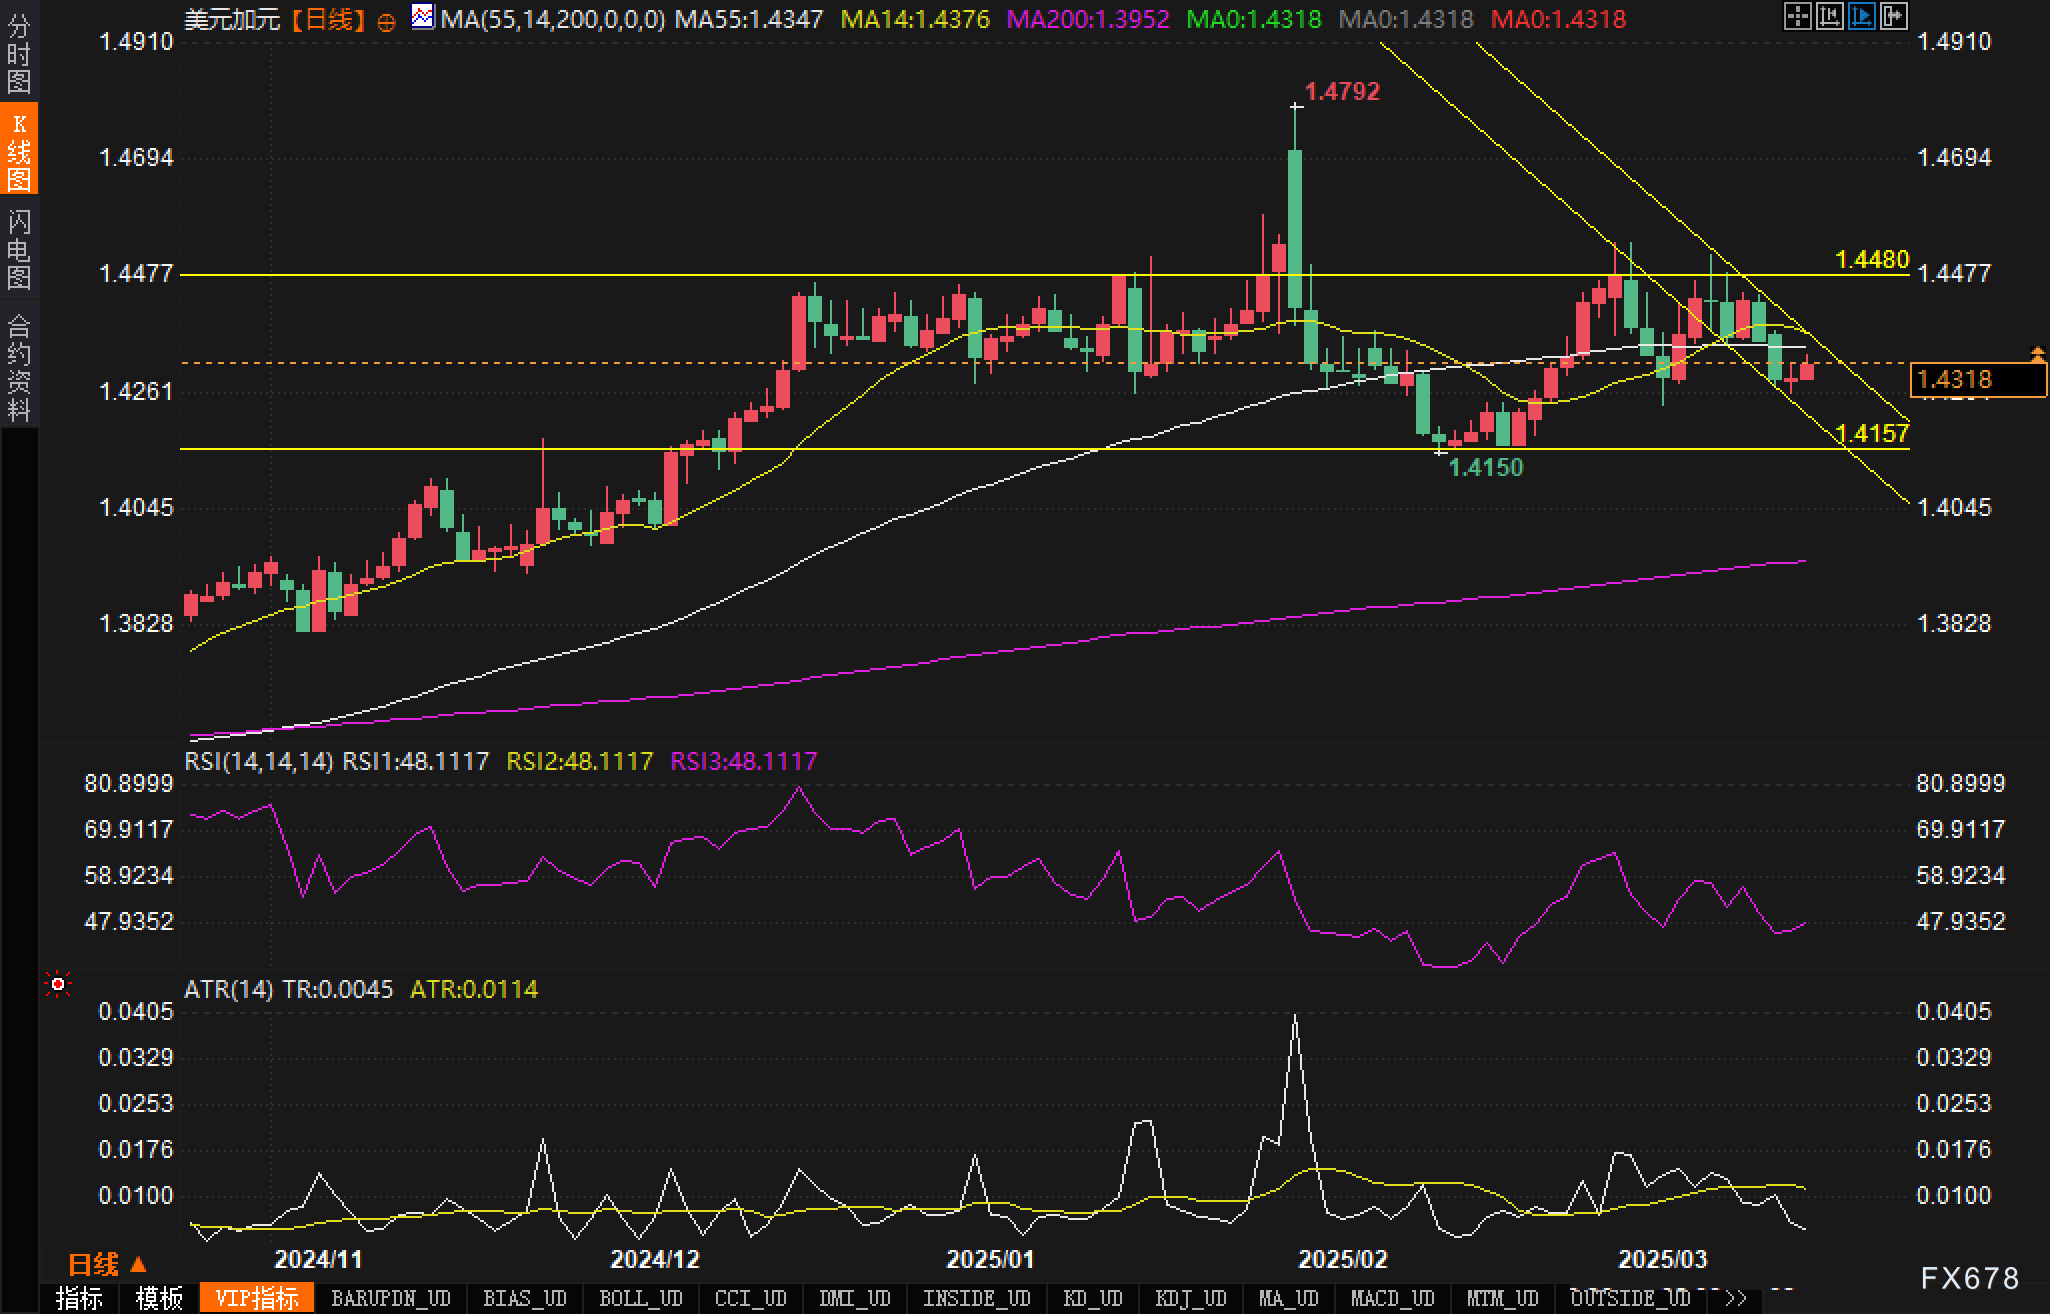The width and height of the screenshot is (2050, 1314).
Task: Click orange alert arrow above price label
Action: [2037, 353]
